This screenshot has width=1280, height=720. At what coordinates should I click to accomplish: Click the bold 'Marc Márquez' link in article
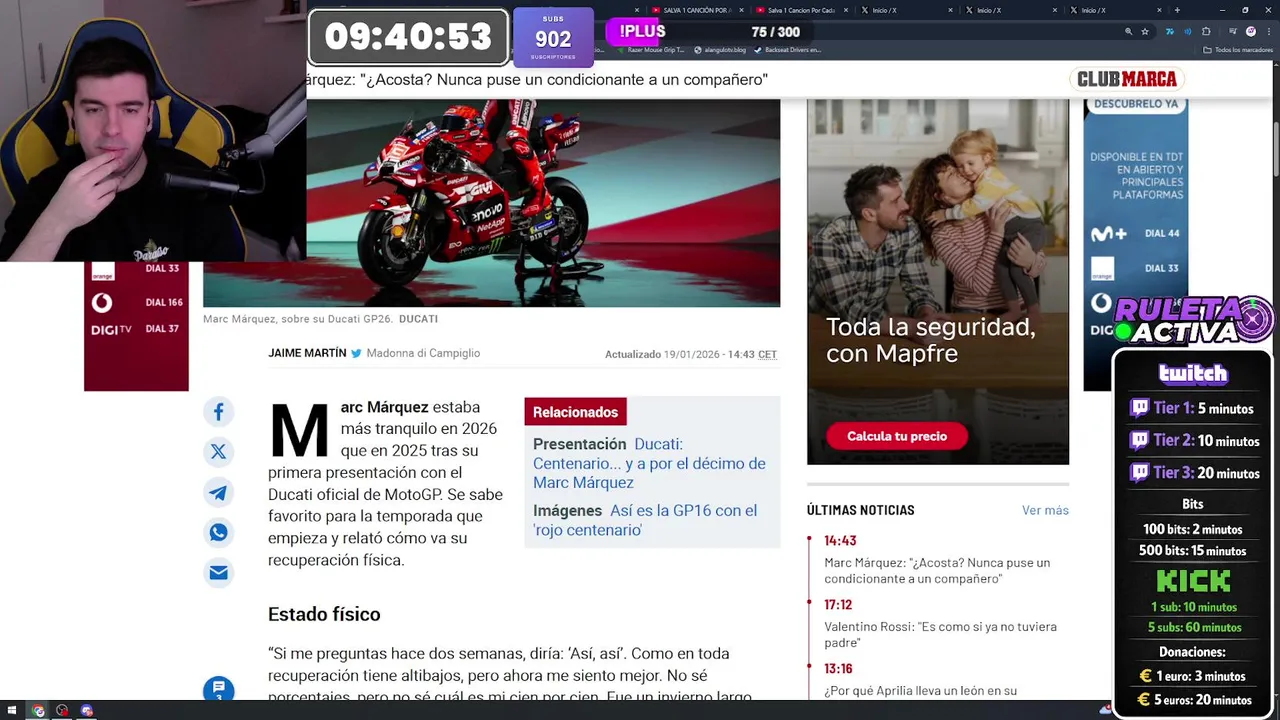[x=384, y=407]
